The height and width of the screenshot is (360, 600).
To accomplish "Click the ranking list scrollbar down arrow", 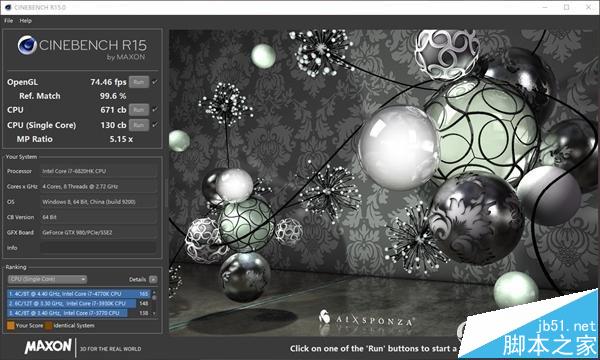I will [x=154, y=314].
